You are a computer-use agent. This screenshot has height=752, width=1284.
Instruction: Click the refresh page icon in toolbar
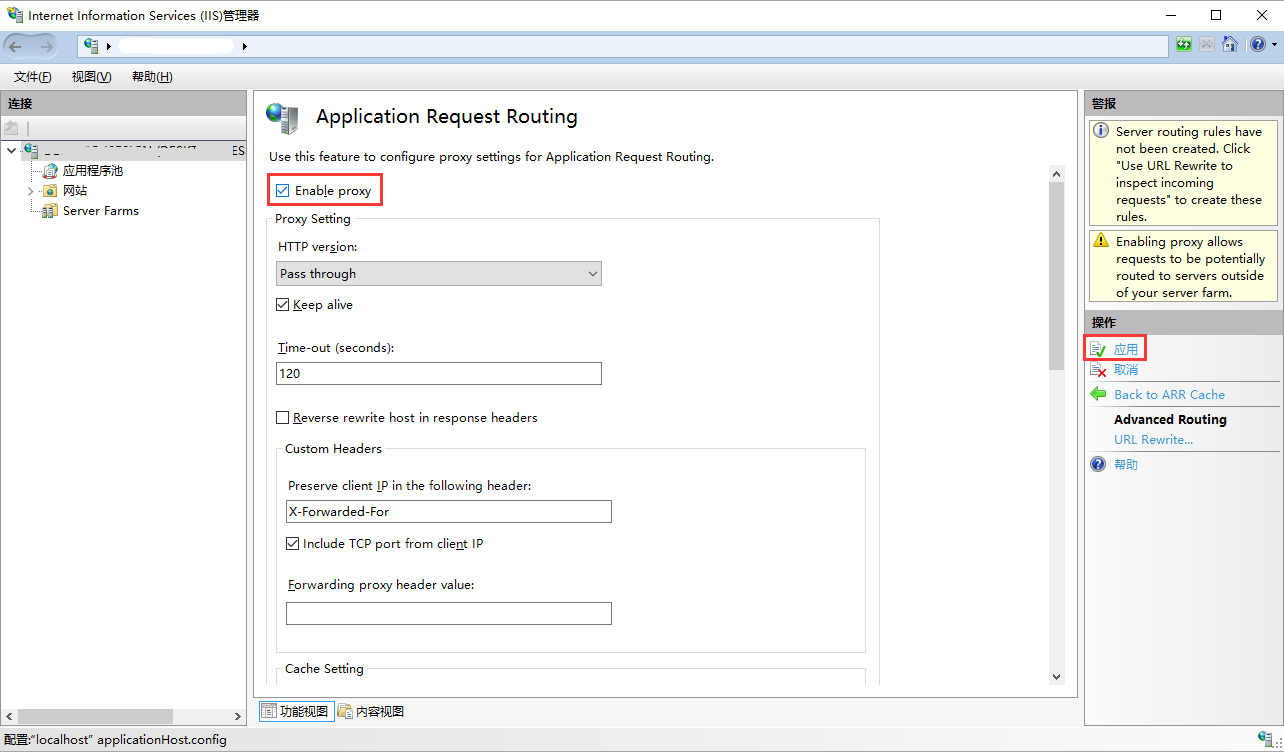1184,45
